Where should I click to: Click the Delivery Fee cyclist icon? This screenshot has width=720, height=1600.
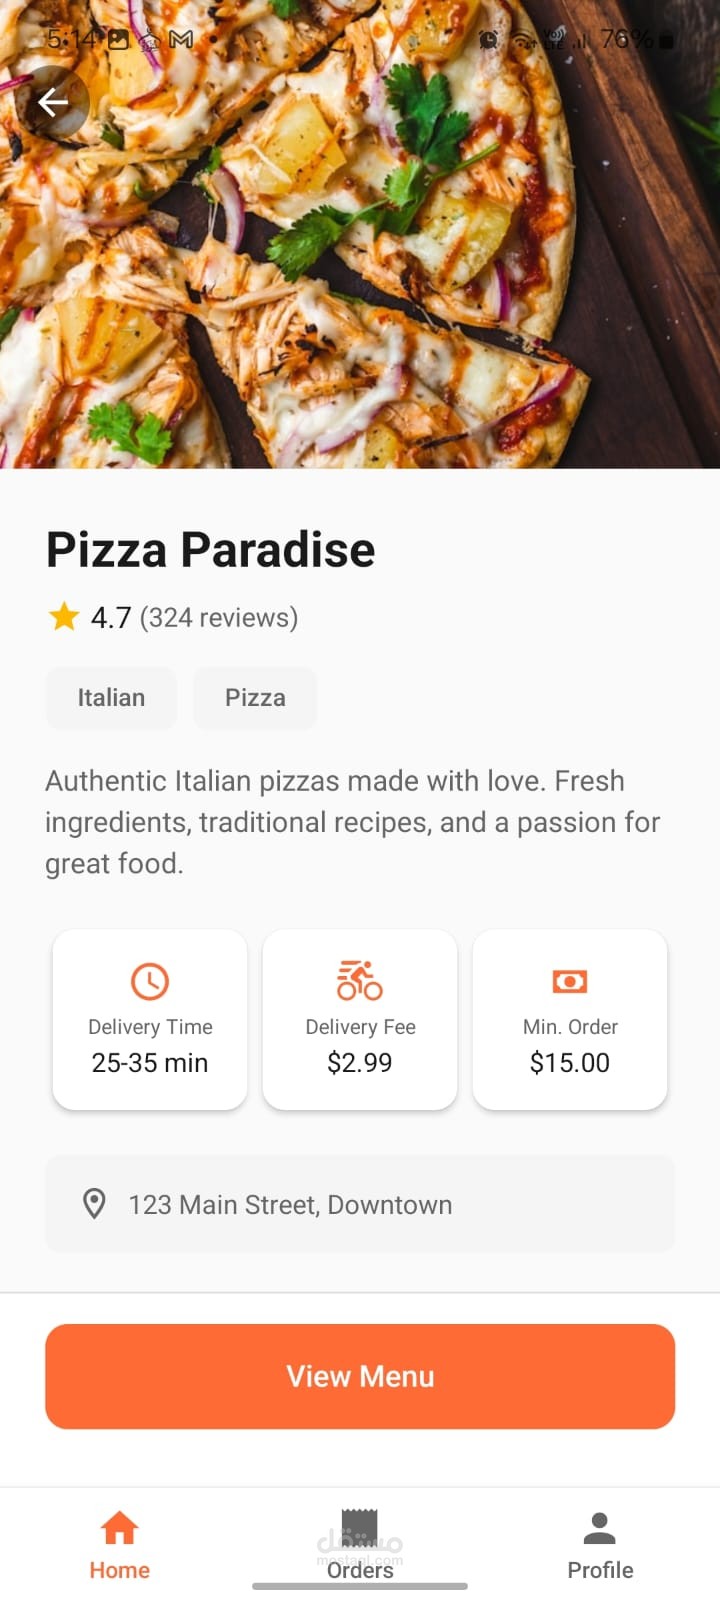coord(360,981)
